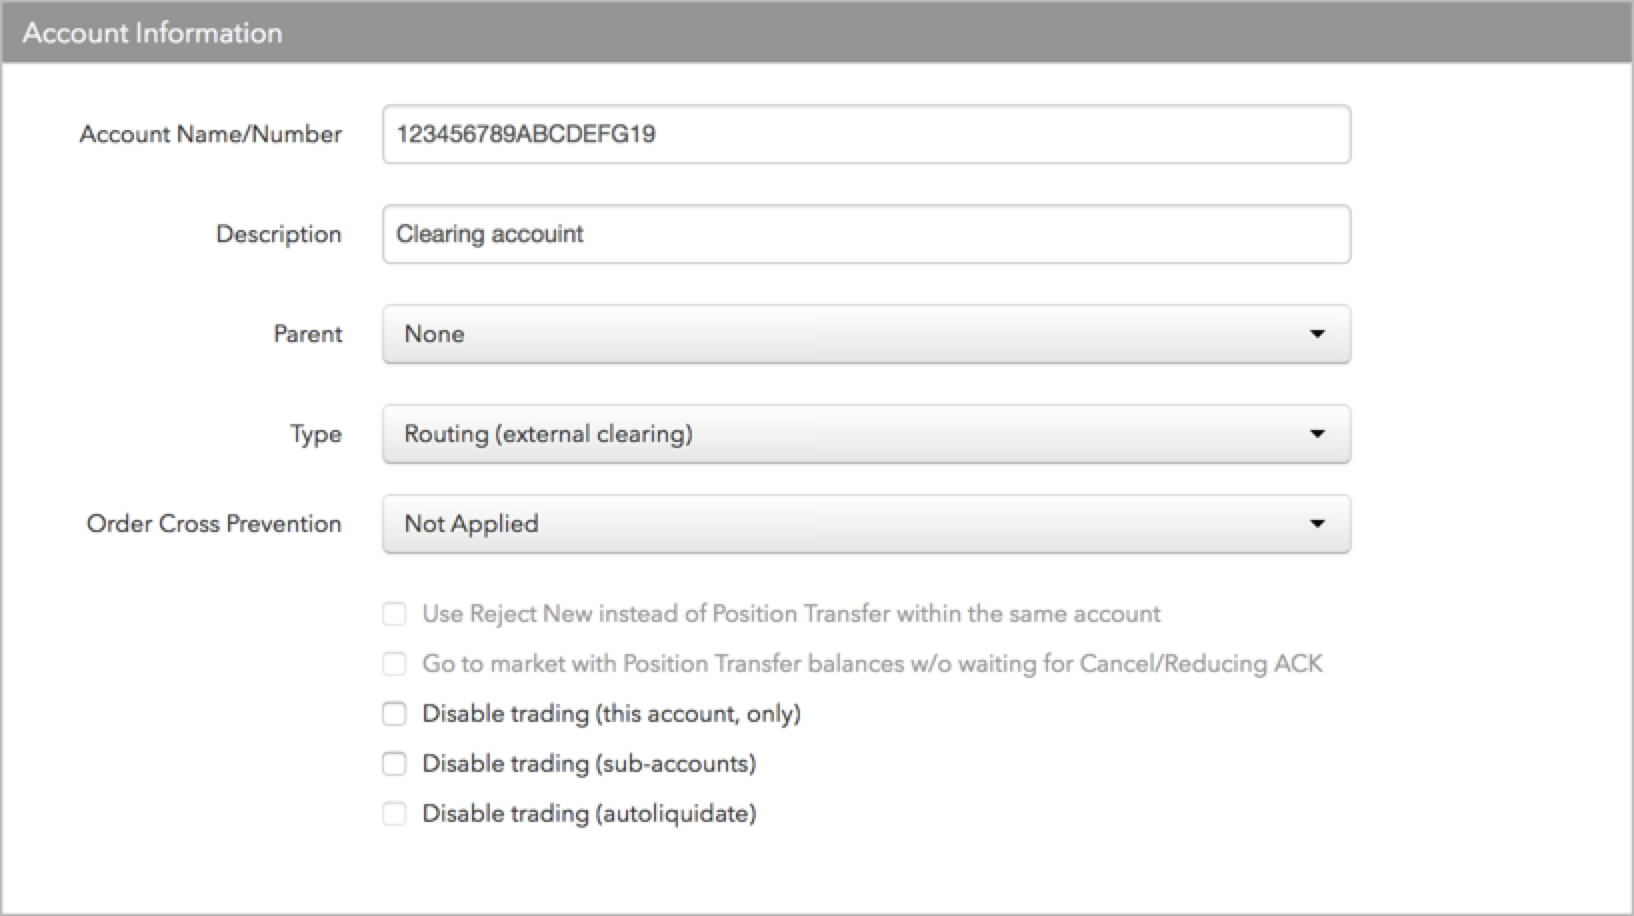The height and width of the screenshot is (916, 1634).
Task: Open the Routing (external clearing) Type dropdown
Action: (x=866, y=434)
